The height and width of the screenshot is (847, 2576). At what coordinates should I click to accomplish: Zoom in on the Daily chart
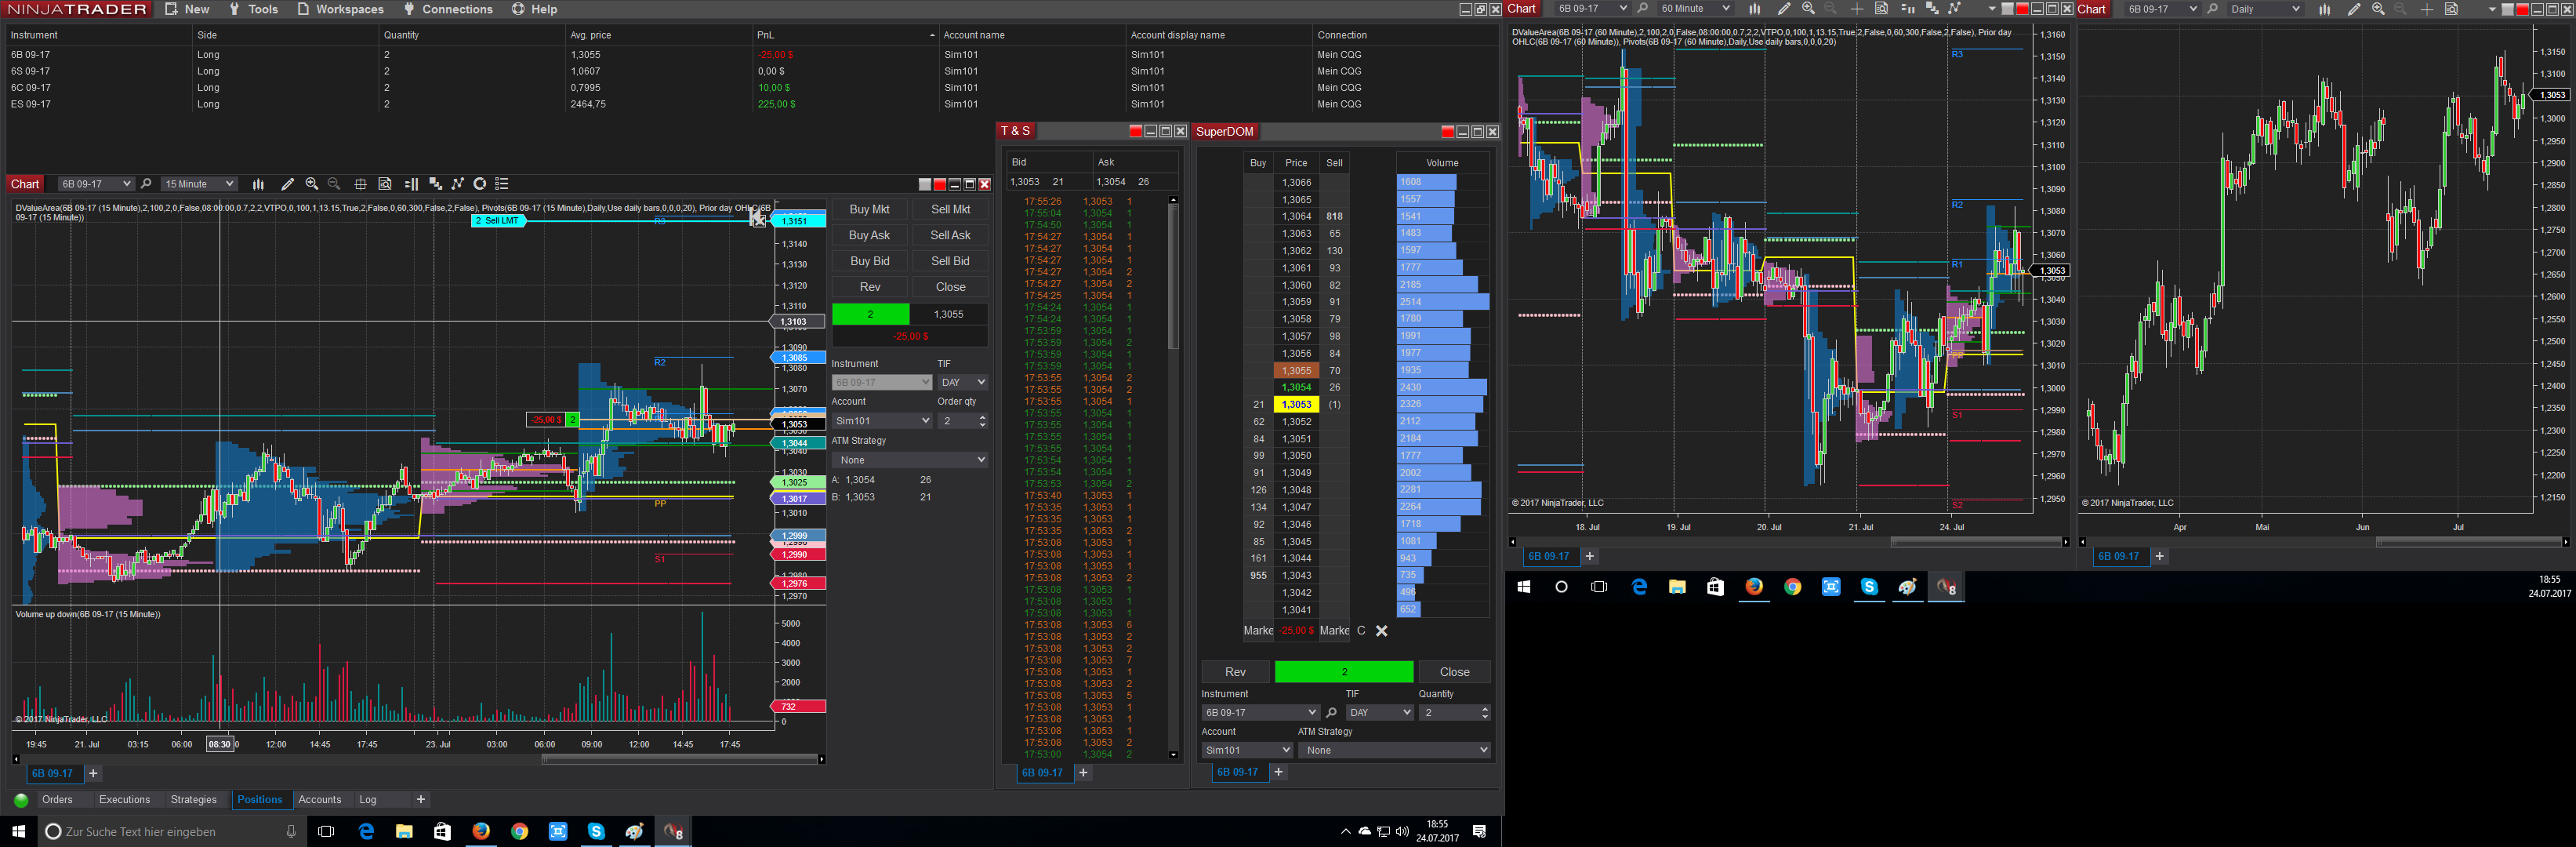tap(2378, 9)
